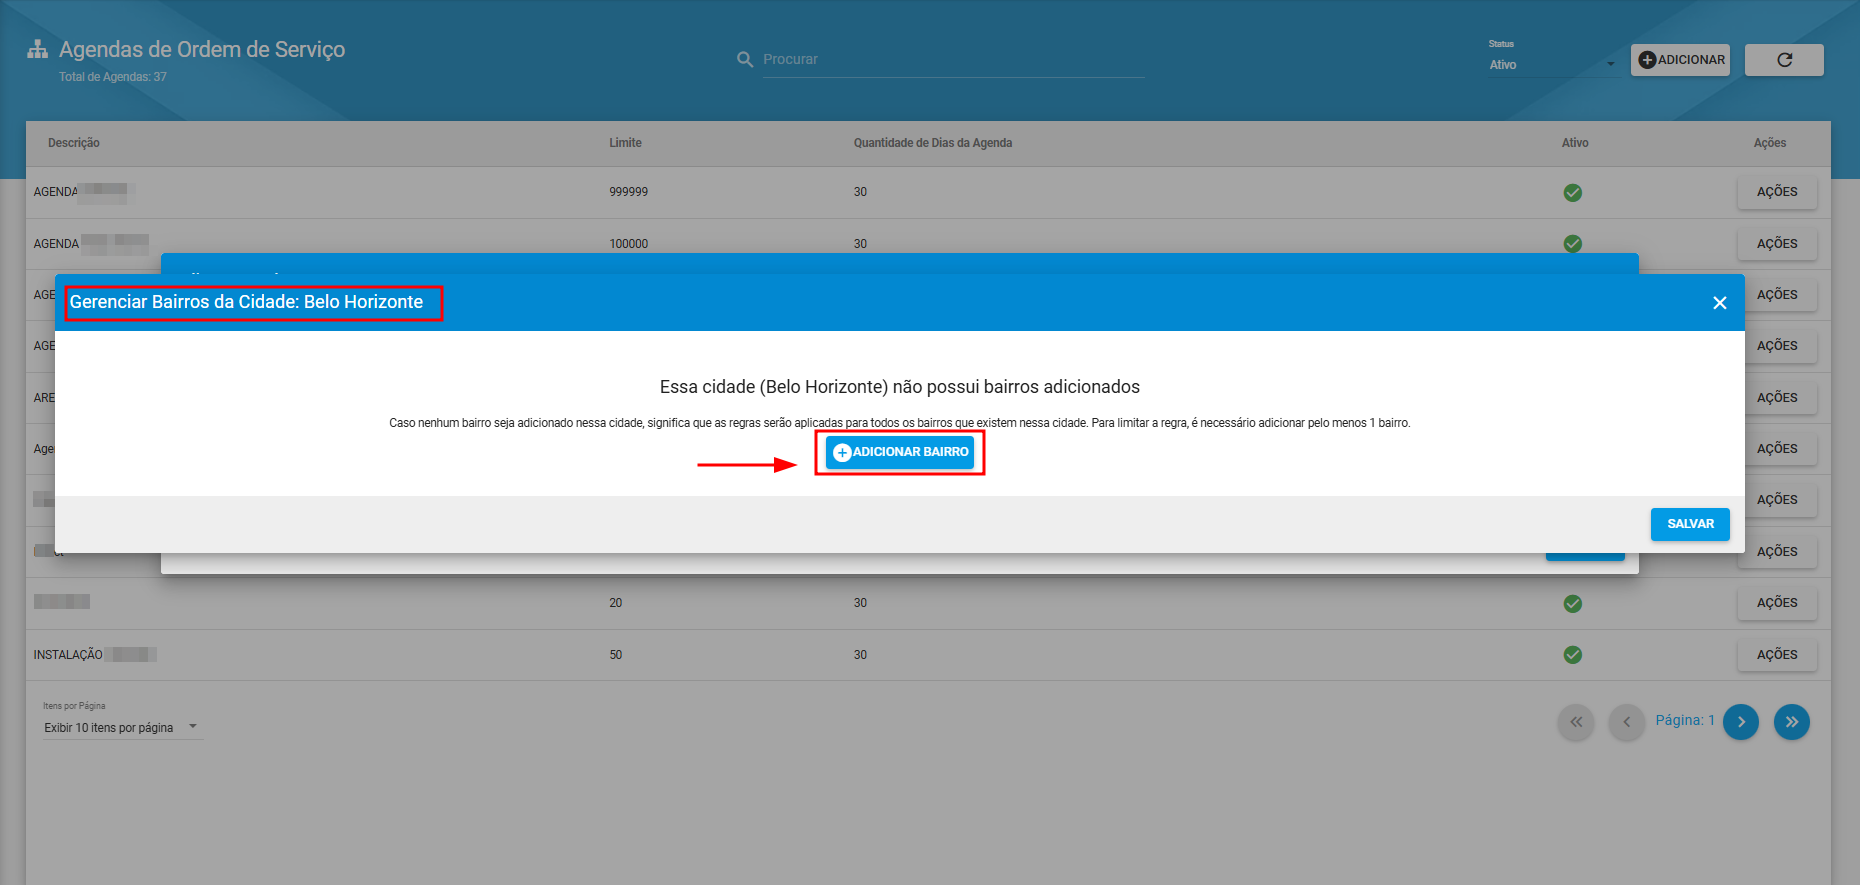Sort by the Limite column header
Image resolution: width=1860 pixels, height=885 pixels.
click(626, 143)
